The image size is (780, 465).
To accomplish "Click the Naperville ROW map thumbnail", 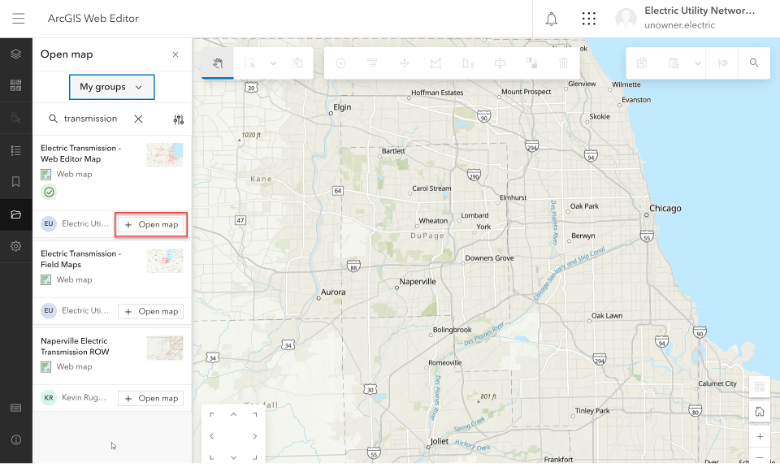I will pos(165,348).
